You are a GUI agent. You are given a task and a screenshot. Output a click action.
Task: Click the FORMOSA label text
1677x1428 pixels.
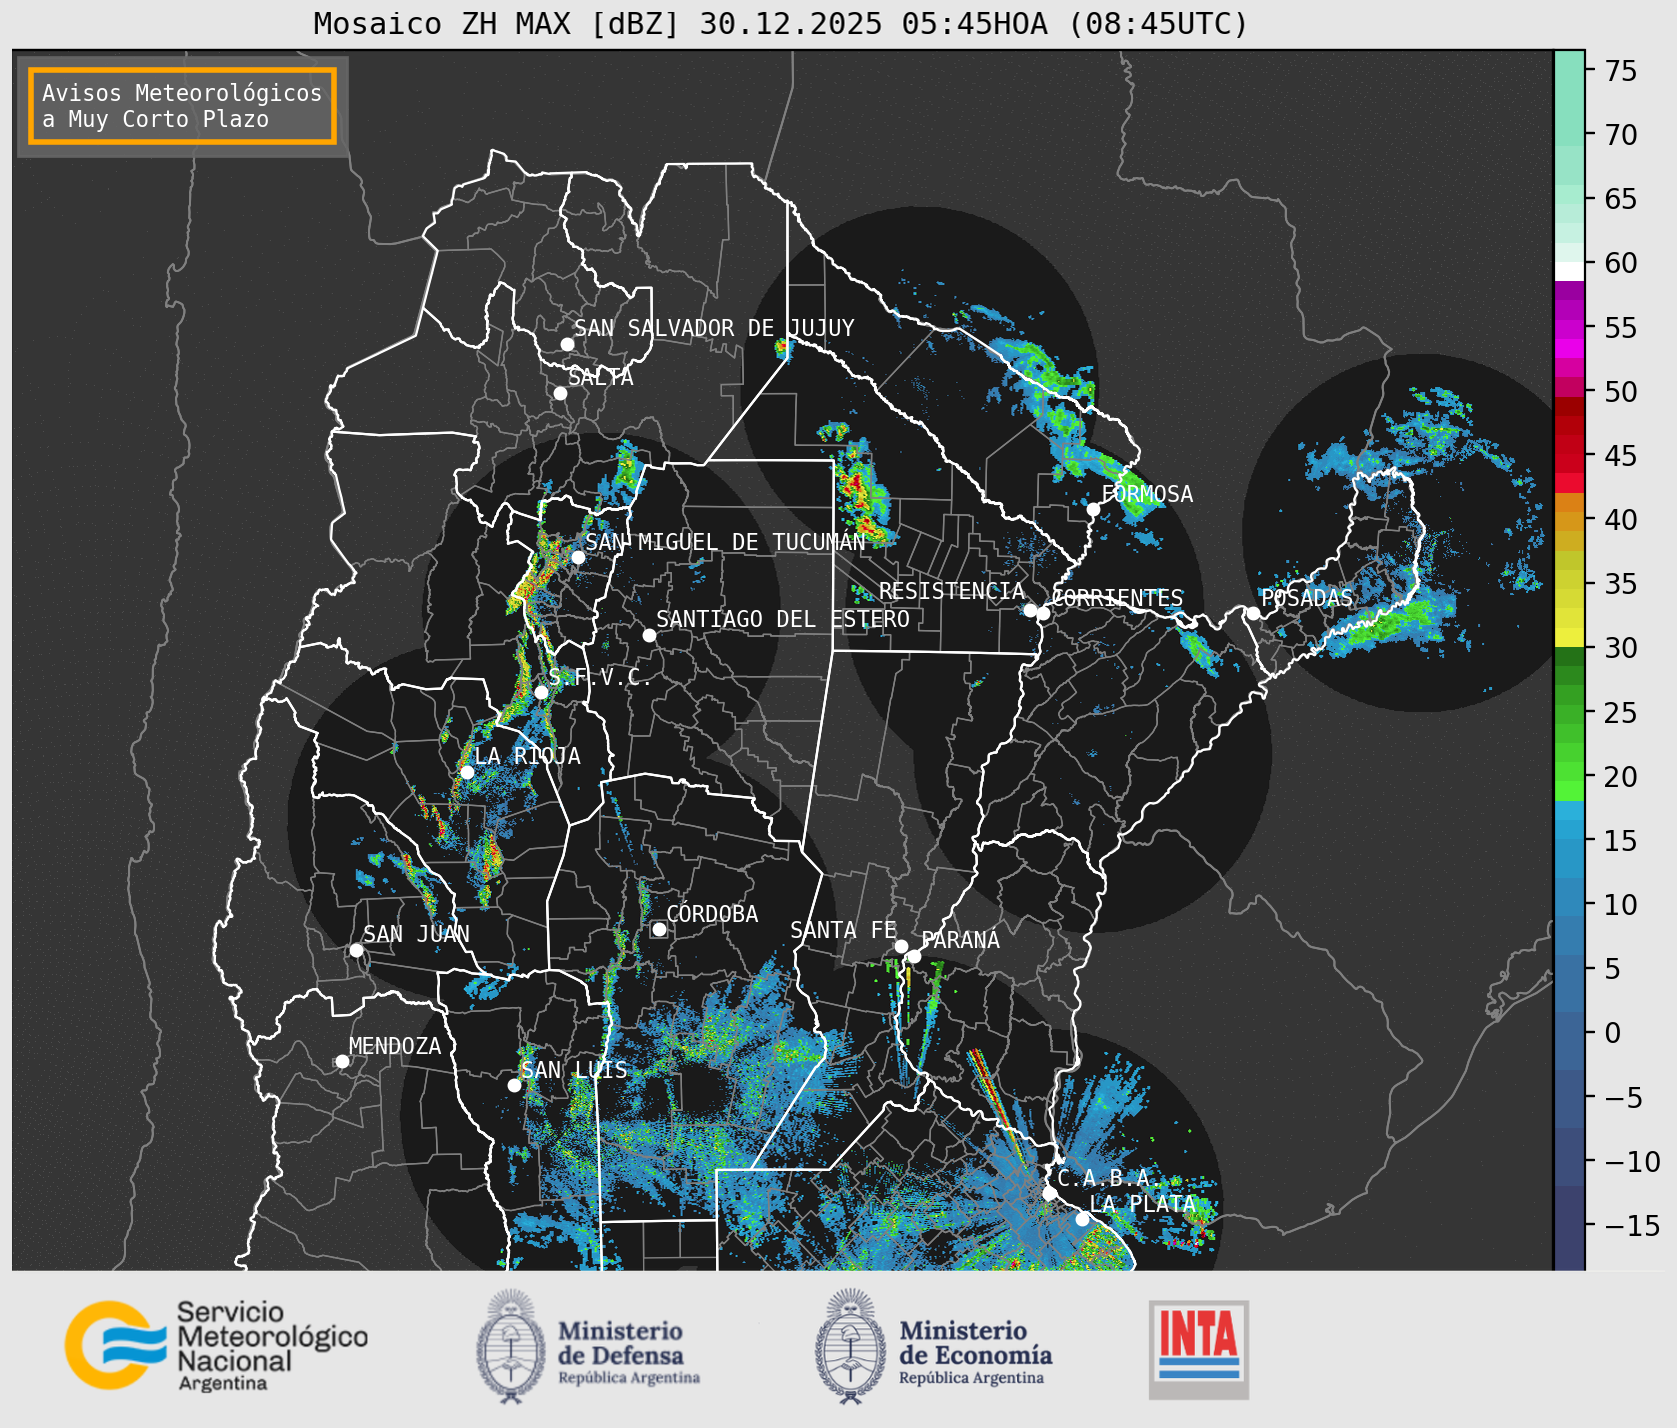pyautogui.click(x=1147, y=494)
